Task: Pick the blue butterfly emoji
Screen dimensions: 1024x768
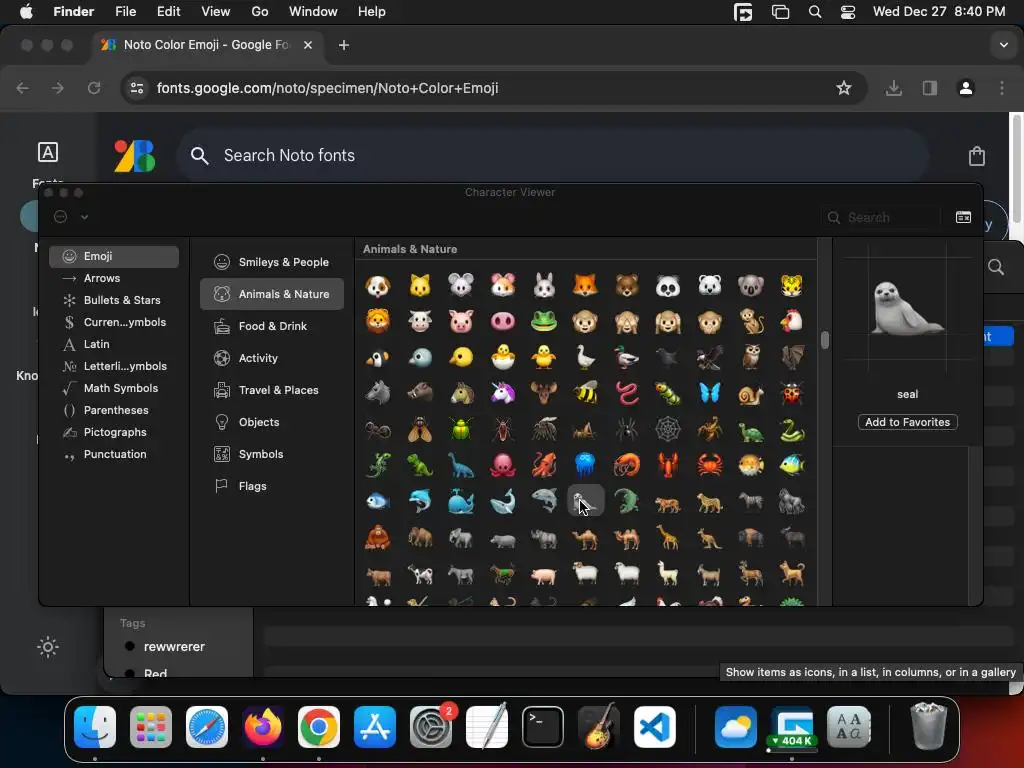Action: click(x=709, y=393)
